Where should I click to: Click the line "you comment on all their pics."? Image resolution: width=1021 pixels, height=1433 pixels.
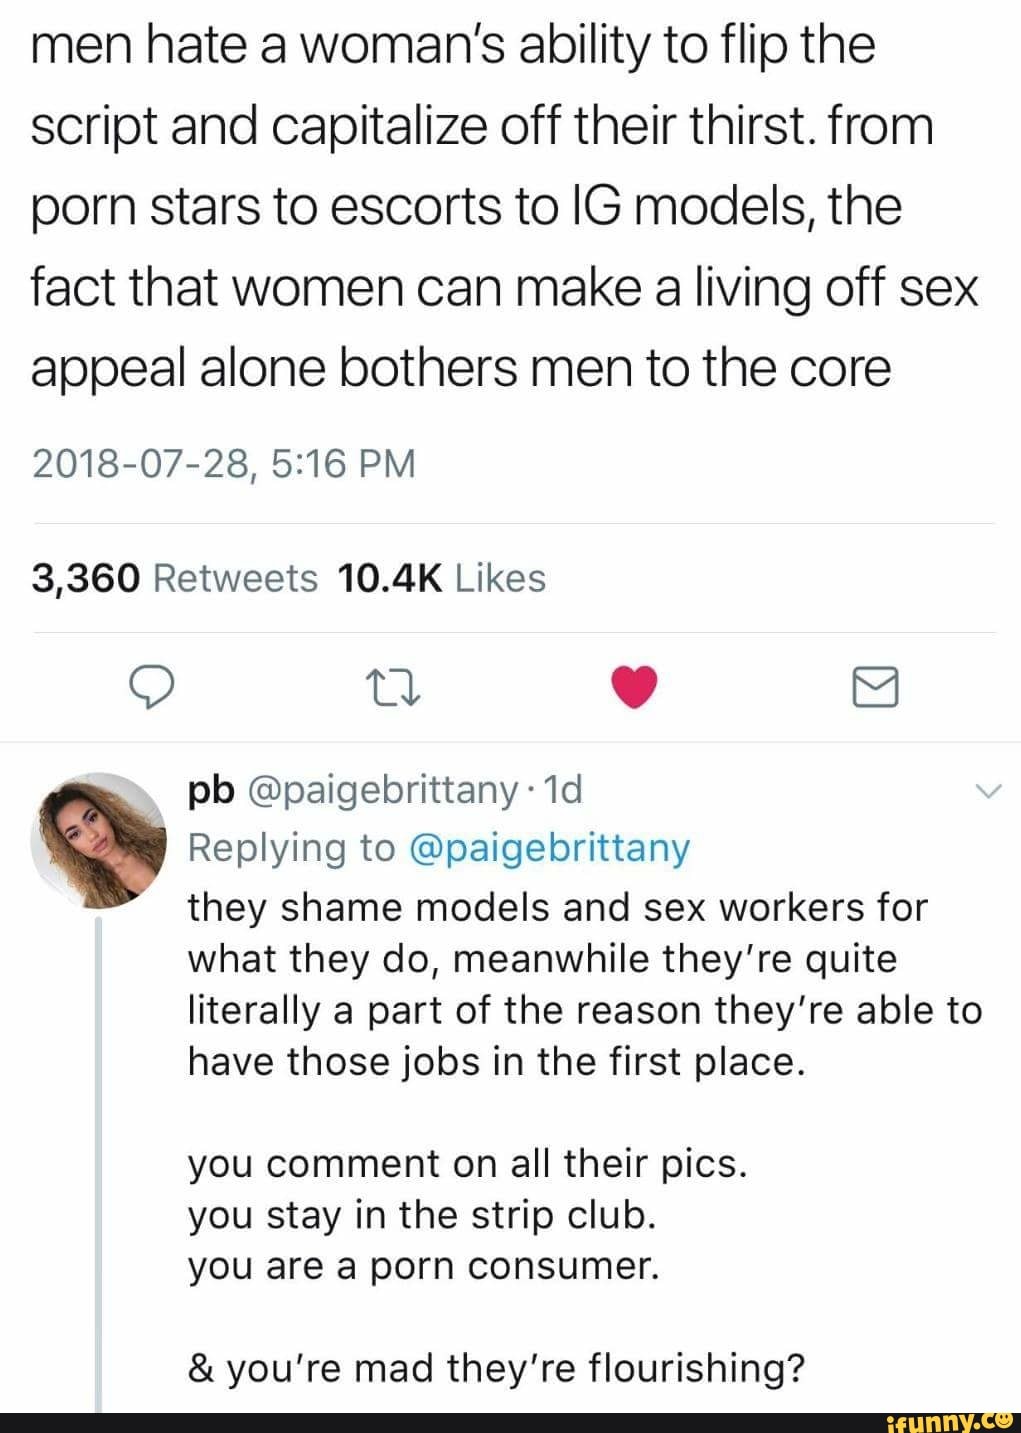click(x=467, y=1164)
